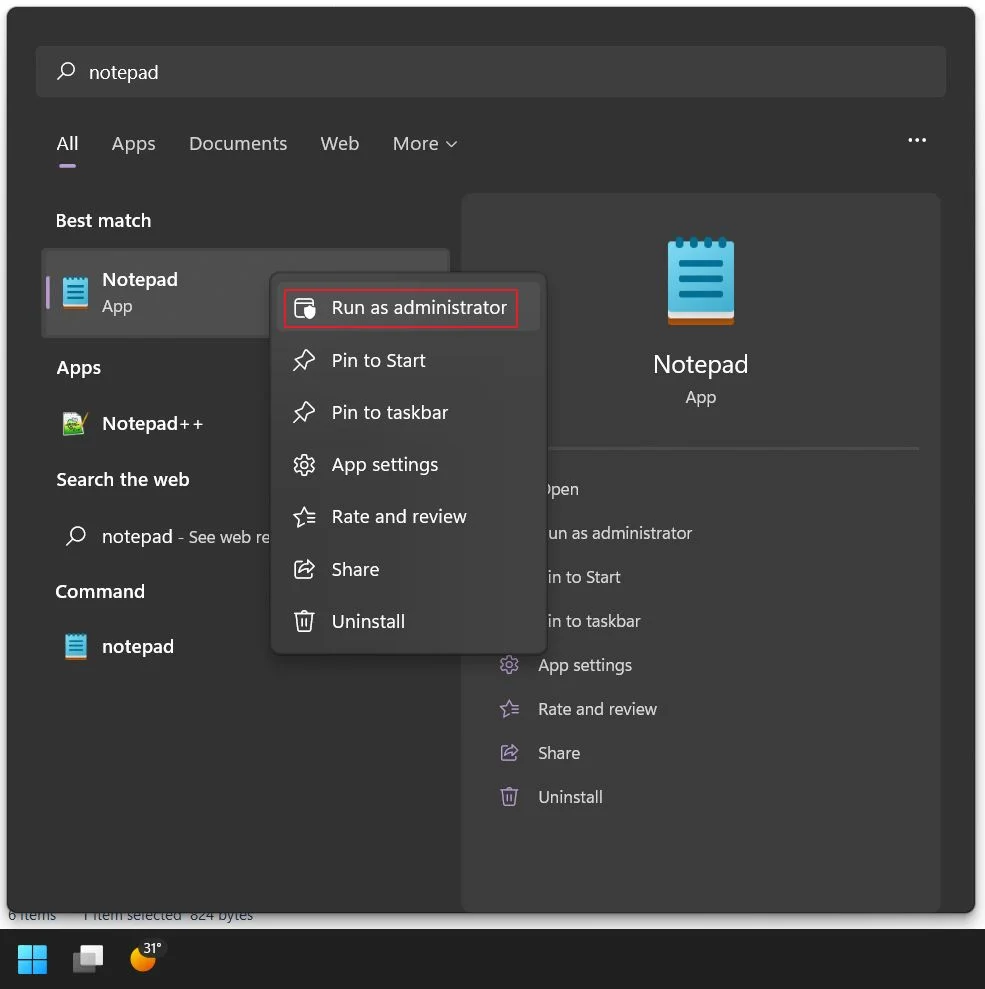
Task: Open Task View on the taskbar
Action: [x=88, y=959]
